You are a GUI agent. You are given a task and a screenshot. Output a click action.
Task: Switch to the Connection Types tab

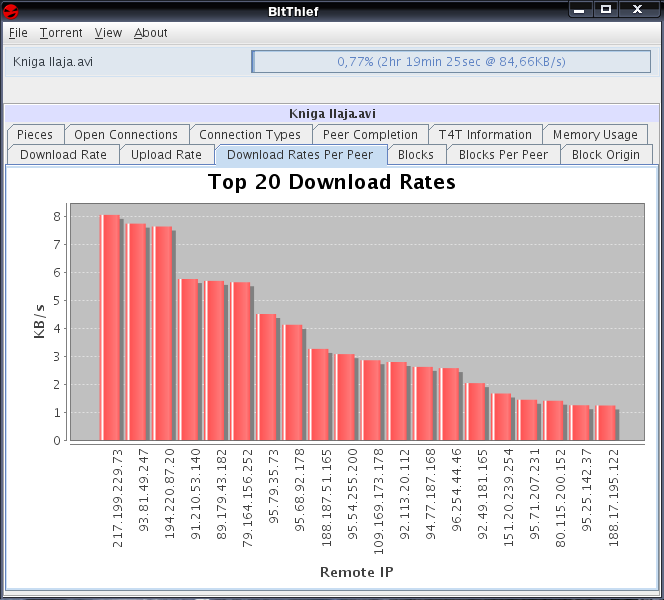[x=250, y=135]
